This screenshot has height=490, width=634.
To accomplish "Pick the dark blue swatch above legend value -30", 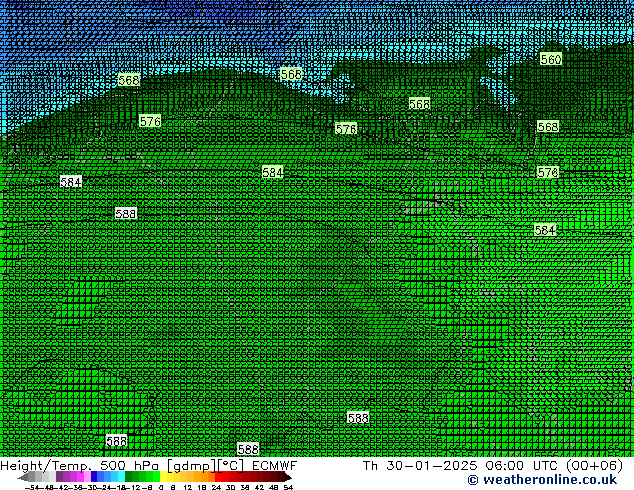I will pyautogui.click(x=94, y=477).
